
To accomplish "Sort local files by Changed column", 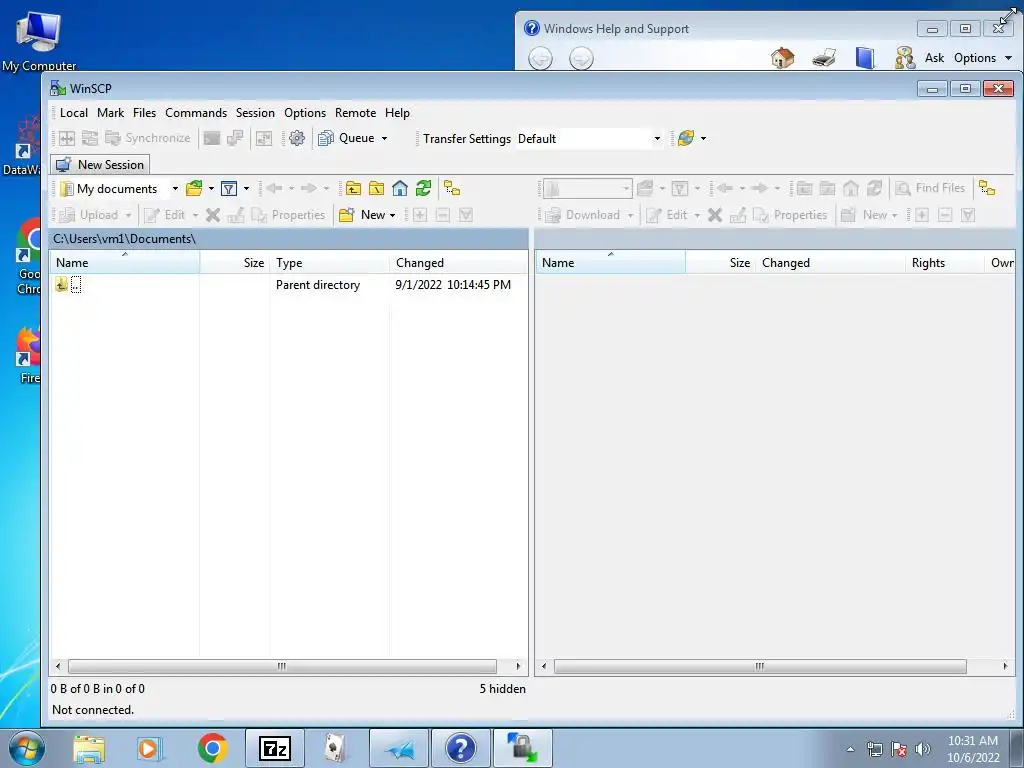I will pos(458,263).
